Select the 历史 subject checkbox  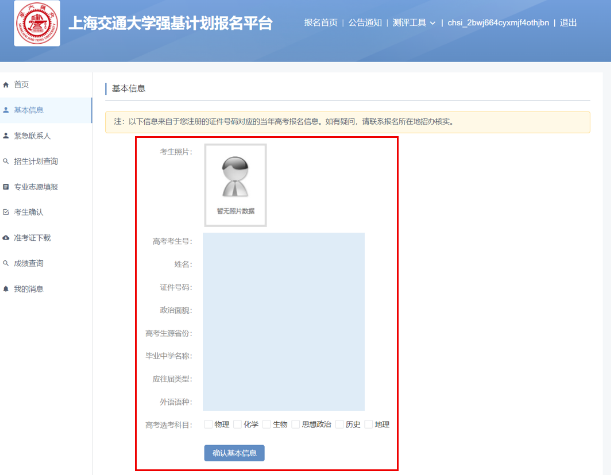click(339, 424)
